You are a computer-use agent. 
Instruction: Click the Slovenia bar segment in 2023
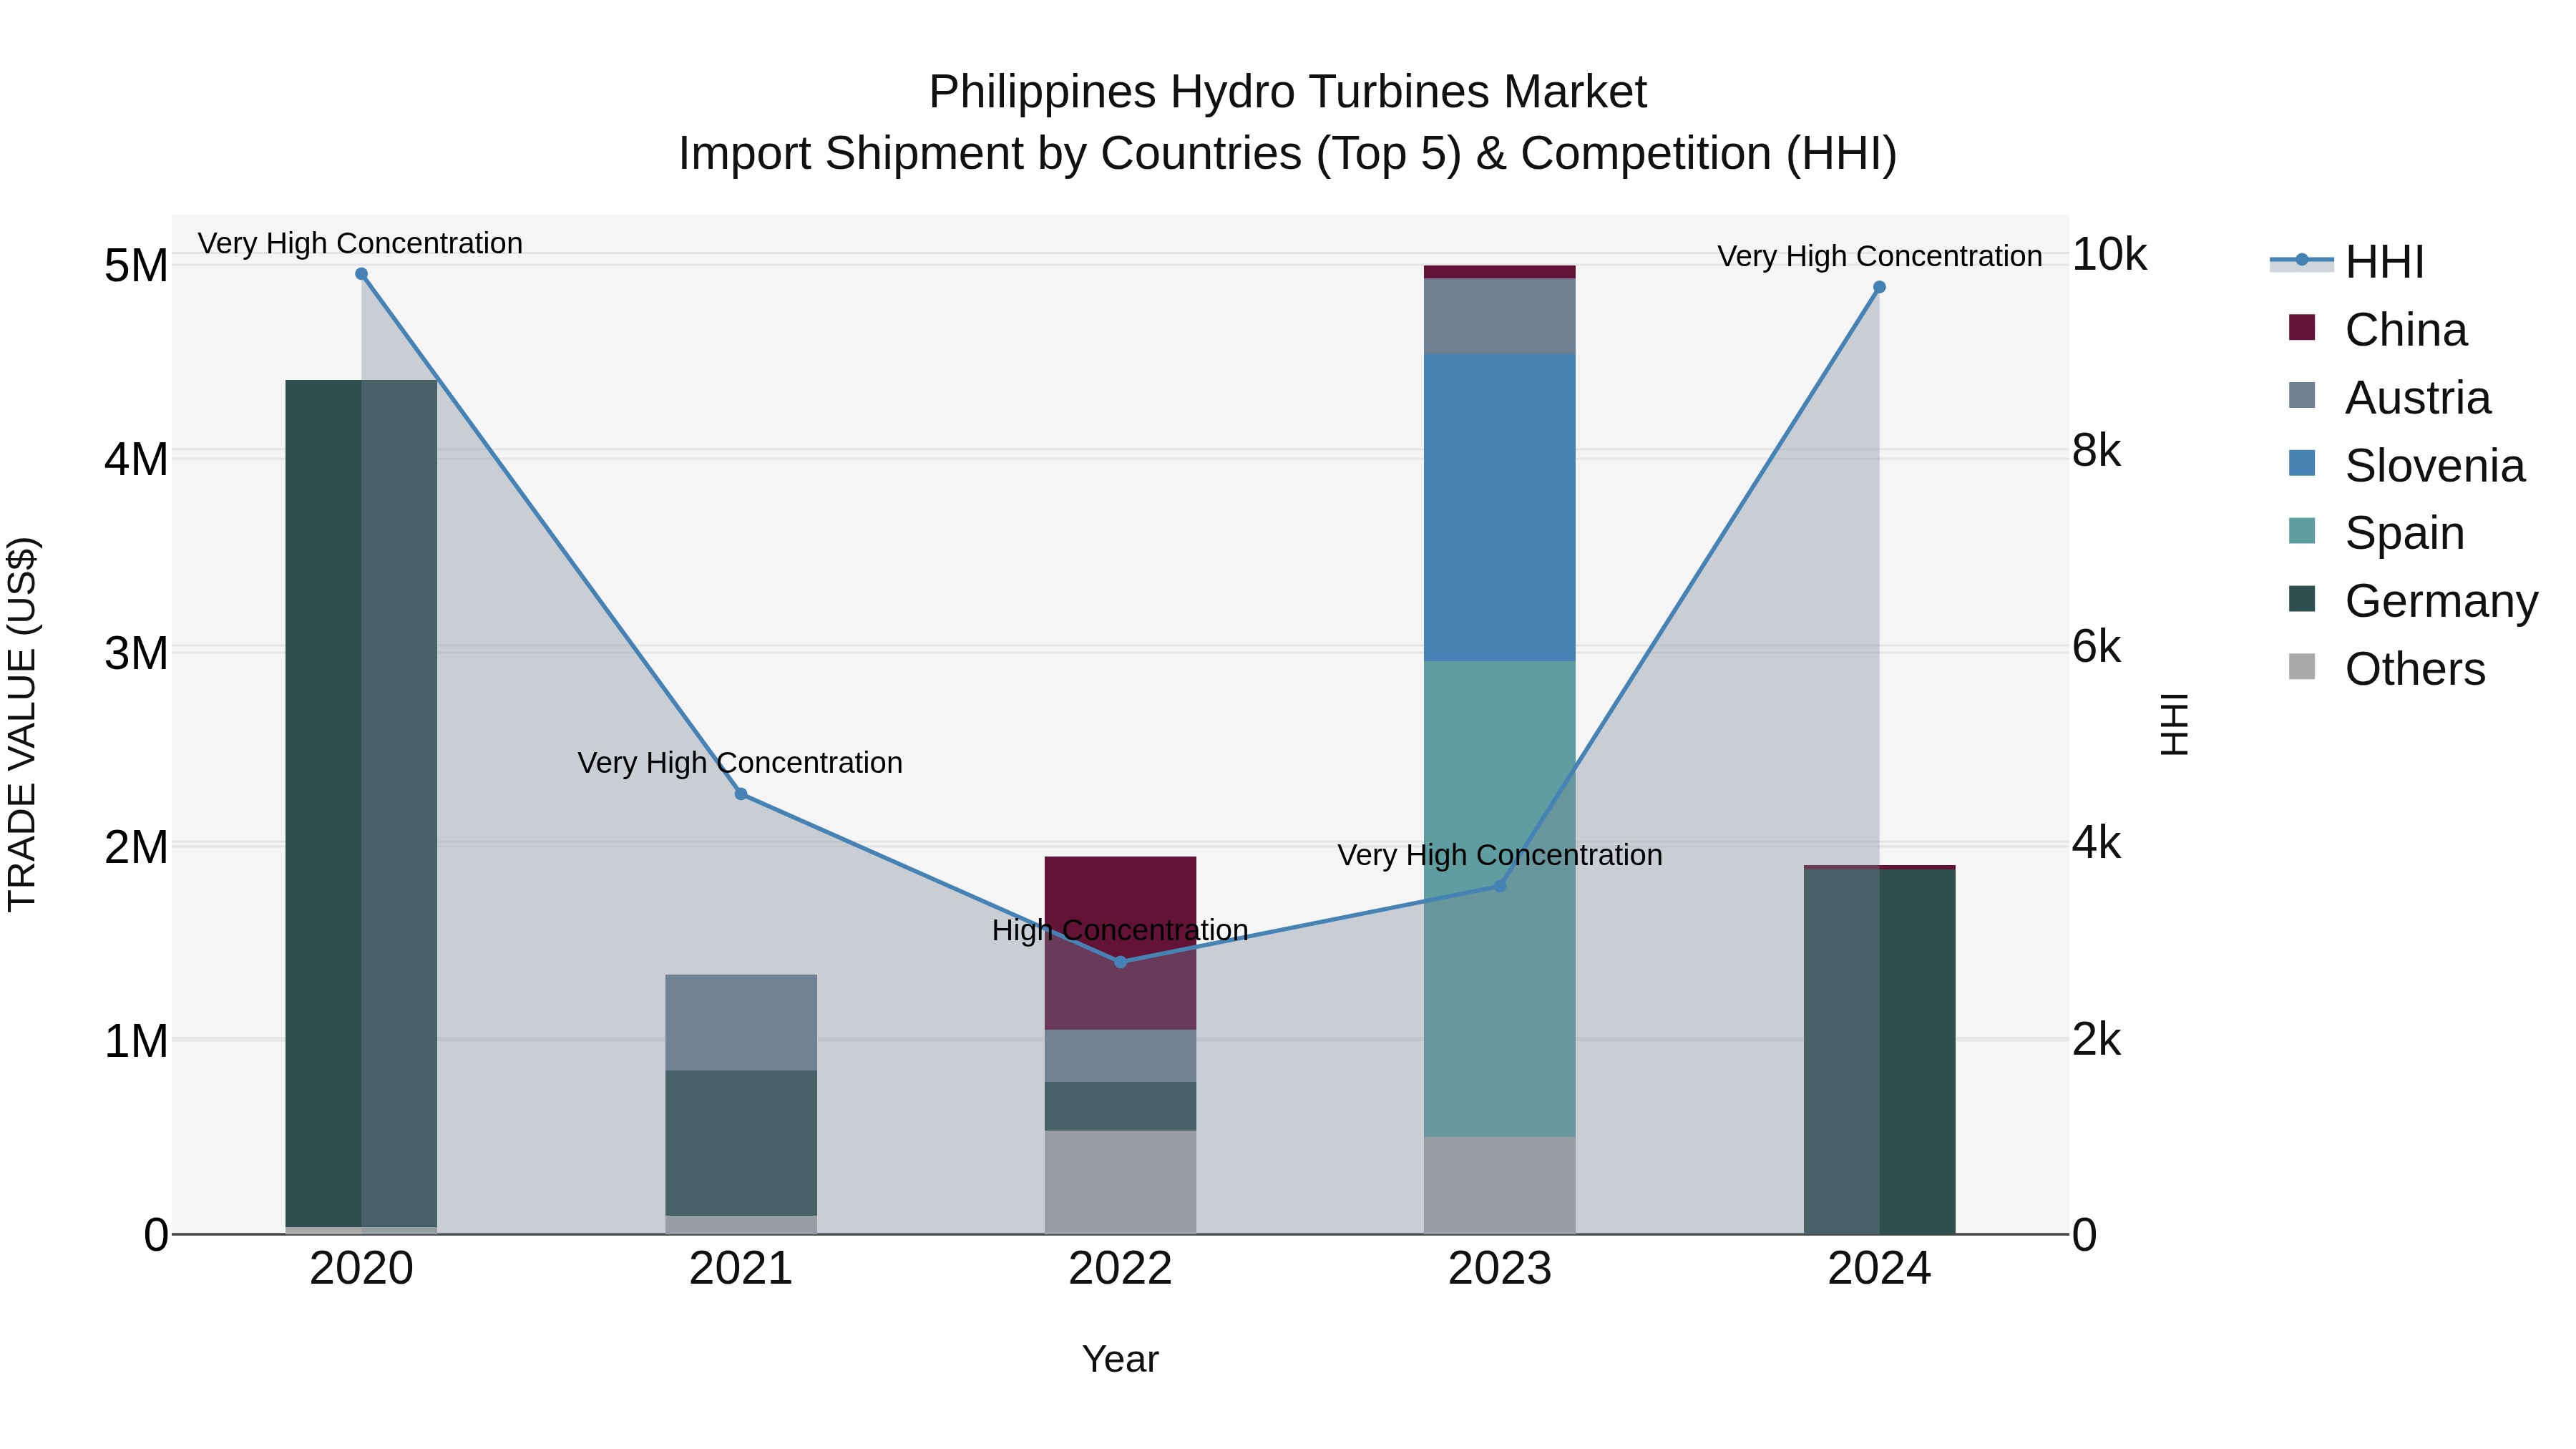pos(1500,508)
